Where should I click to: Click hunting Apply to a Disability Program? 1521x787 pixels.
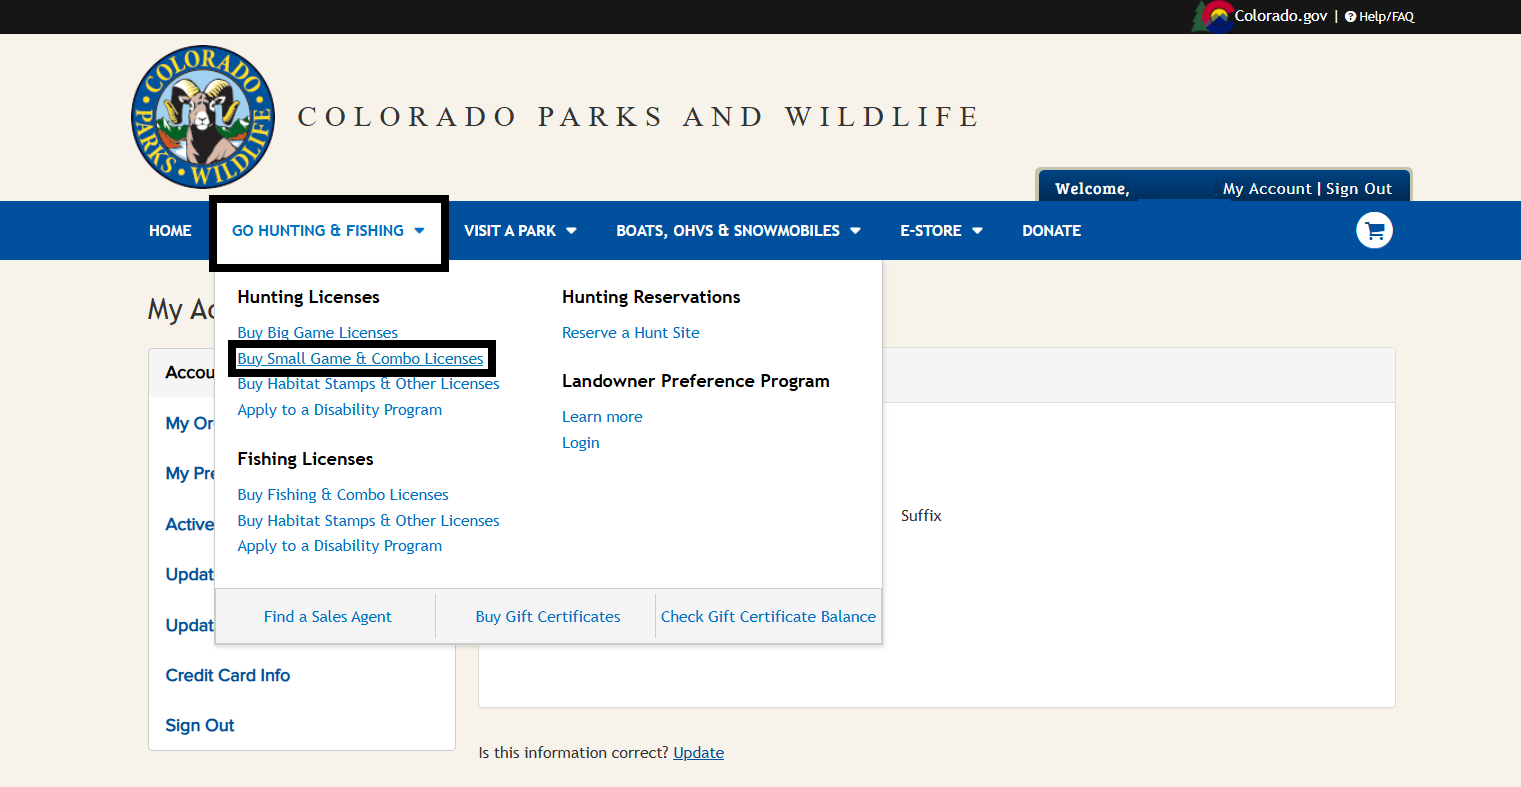(x=339, y=410)
